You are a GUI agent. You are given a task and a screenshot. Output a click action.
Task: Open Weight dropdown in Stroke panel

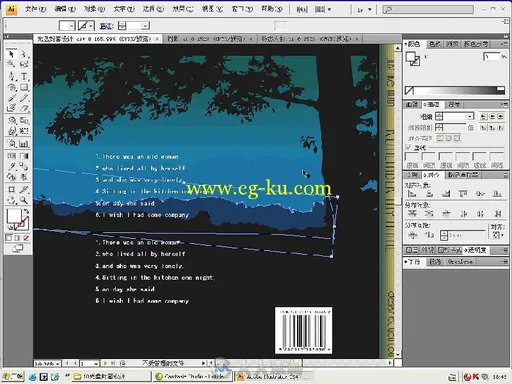pos(470,116)
